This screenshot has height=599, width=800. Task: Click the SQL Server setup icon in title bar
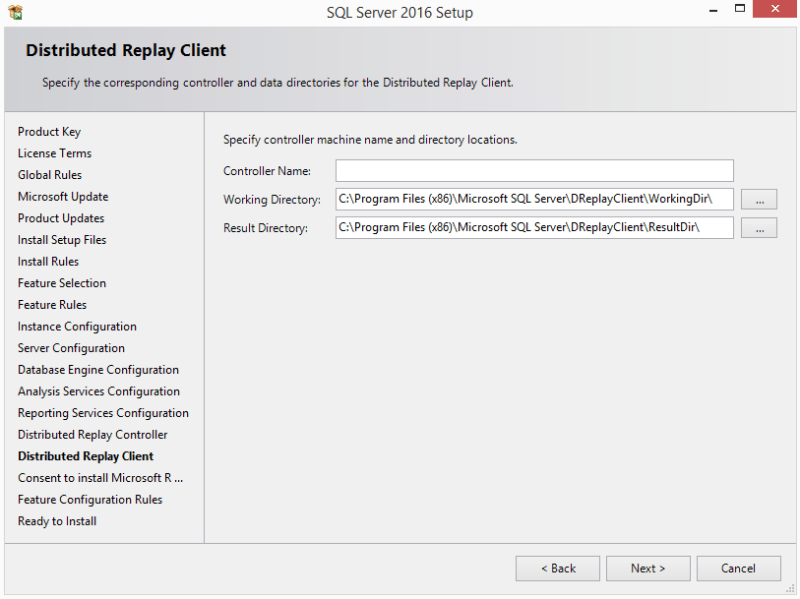click(16, 12)
